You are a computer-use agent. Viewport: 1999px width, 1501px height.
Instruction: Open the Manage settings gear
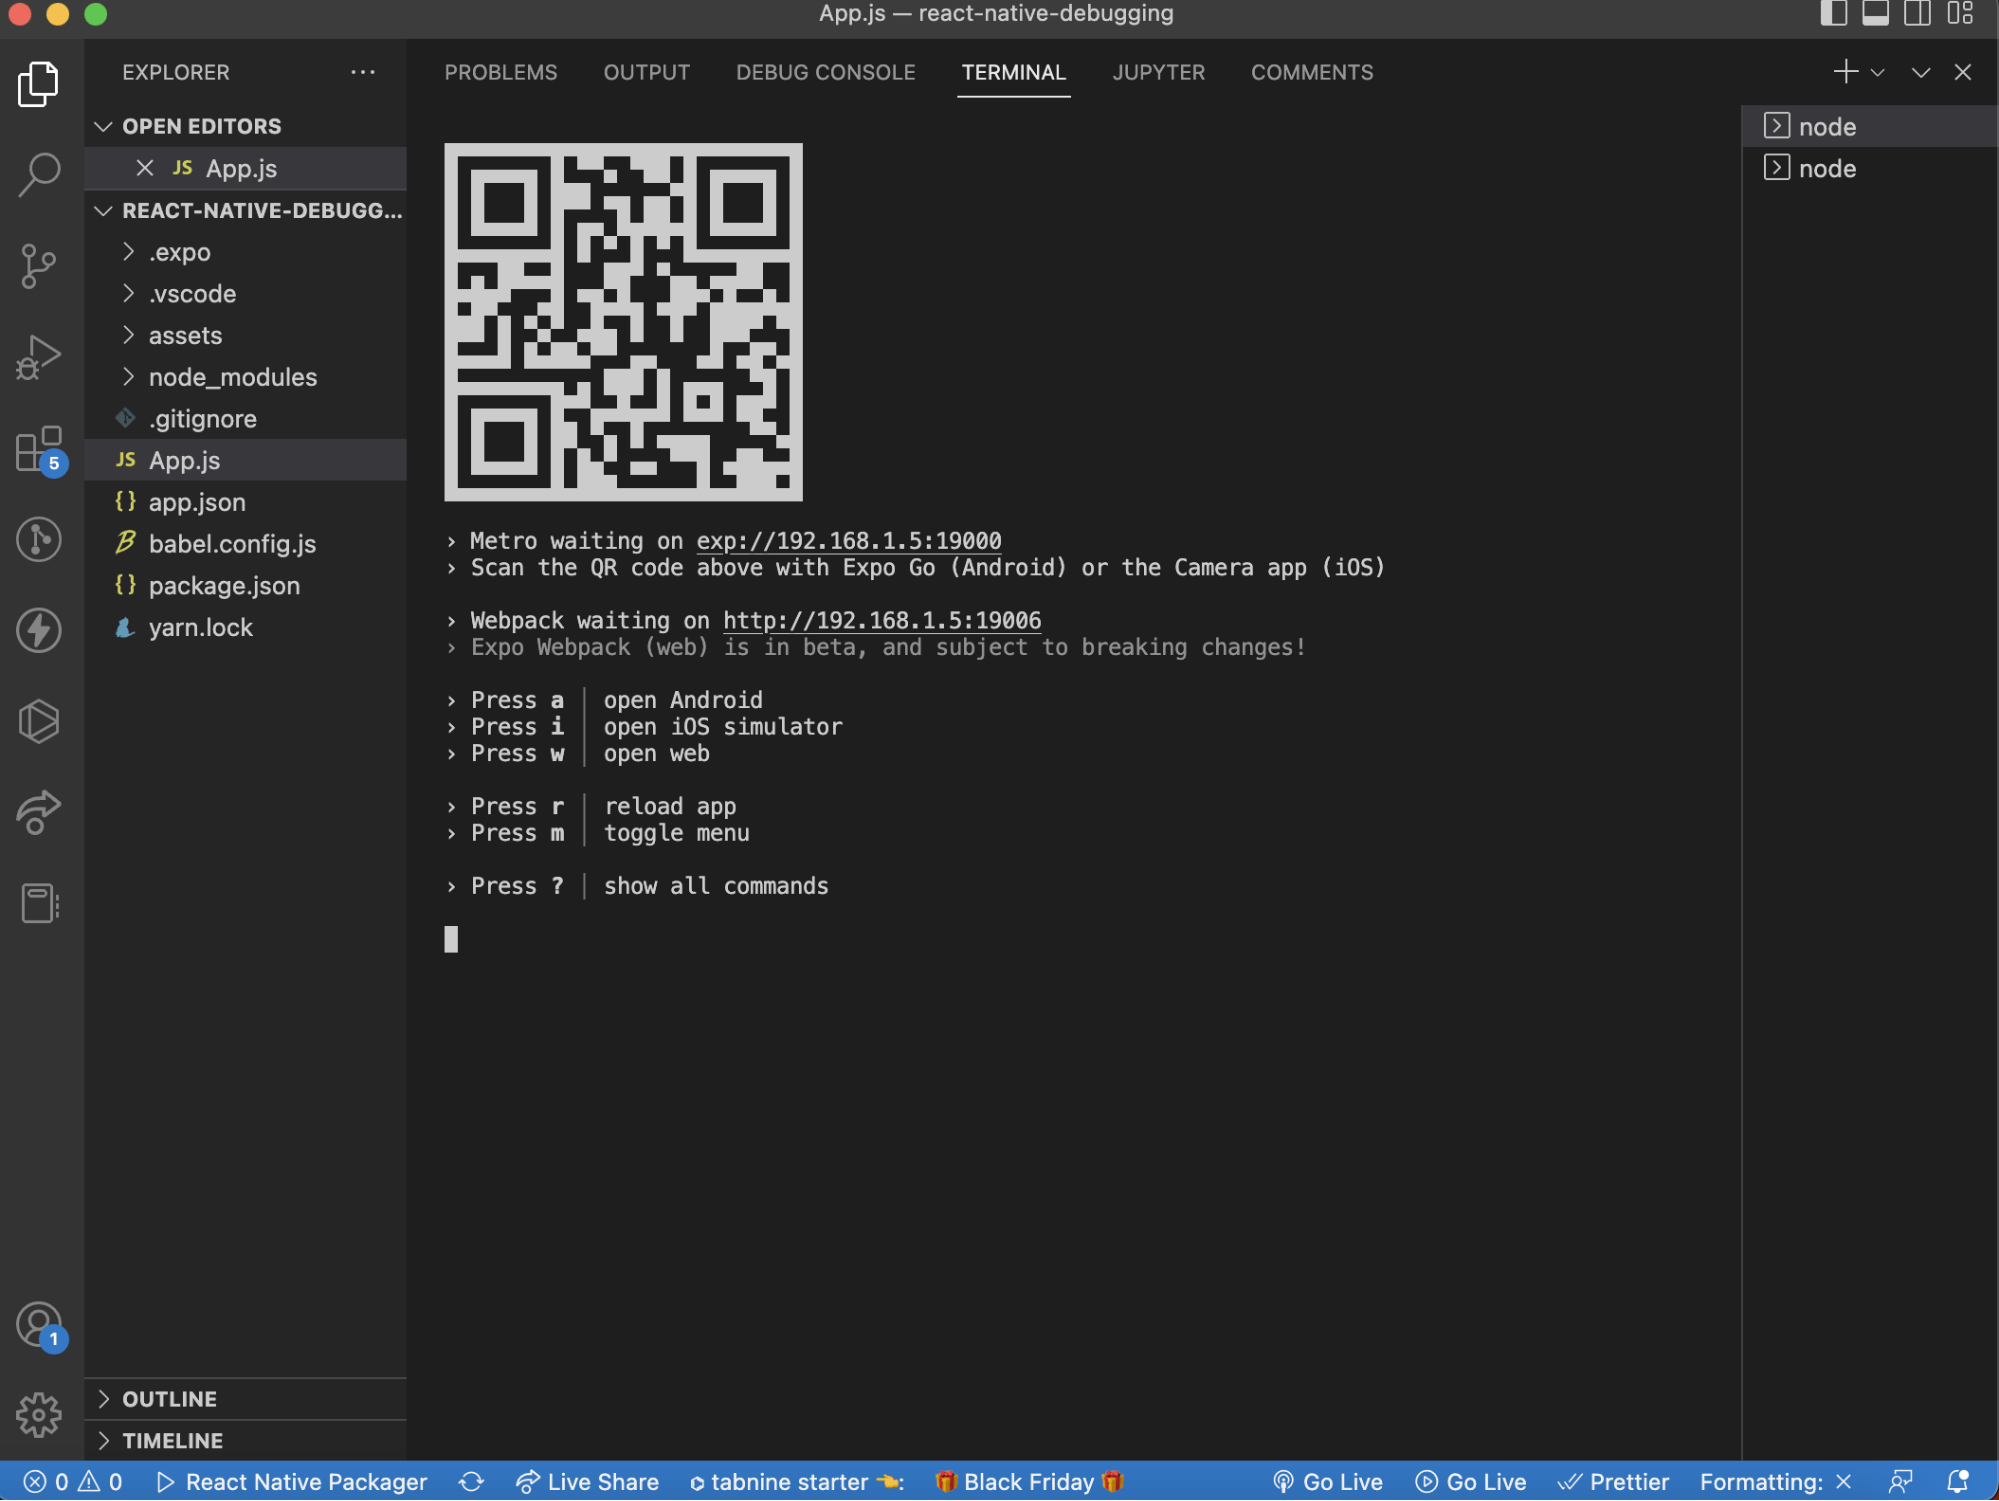tap(38, 1415)
